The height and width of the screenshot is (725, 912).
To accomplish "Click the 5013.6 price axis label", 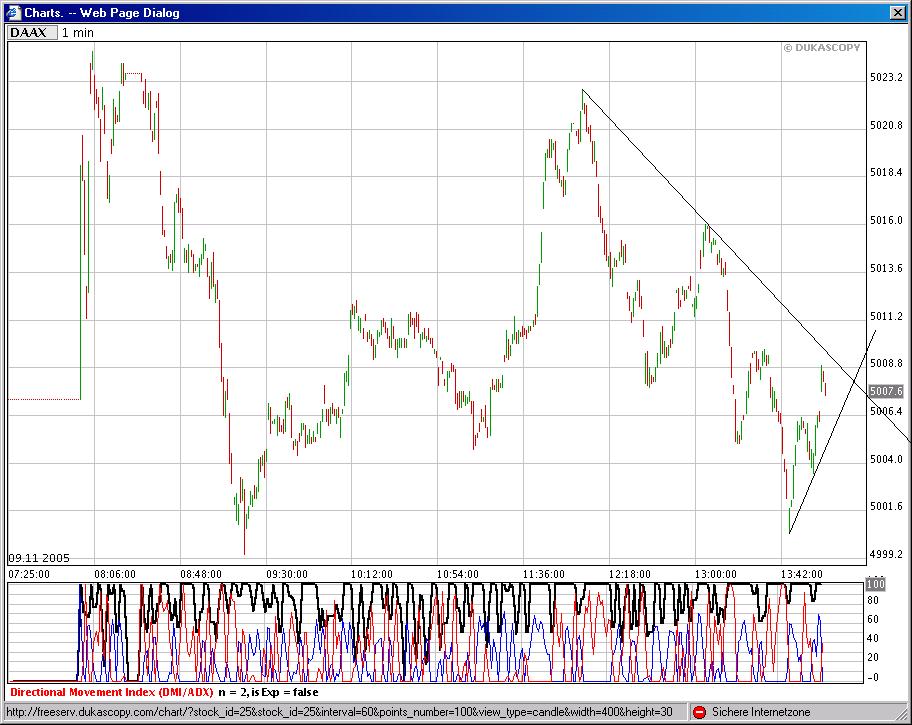I will tap(886, 268).
